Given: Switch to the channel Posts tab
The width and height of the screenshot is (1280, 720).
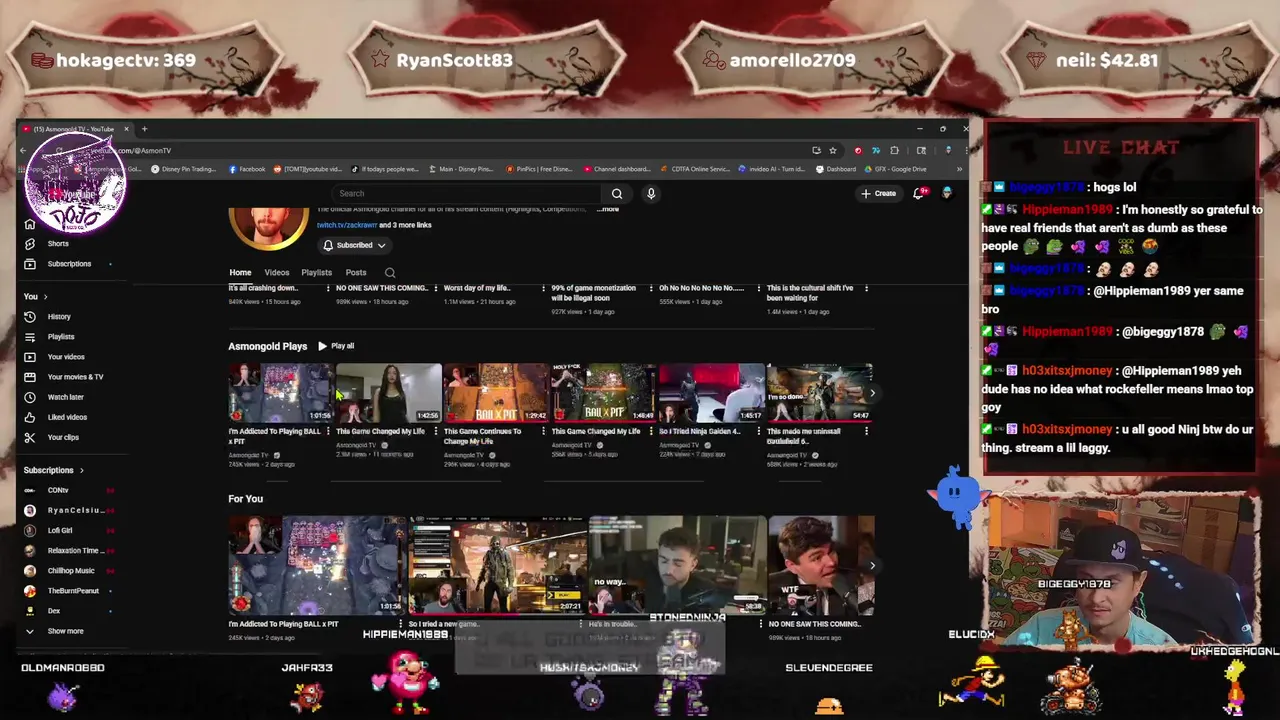Looking at the screenshot, I should click(356, 273).
